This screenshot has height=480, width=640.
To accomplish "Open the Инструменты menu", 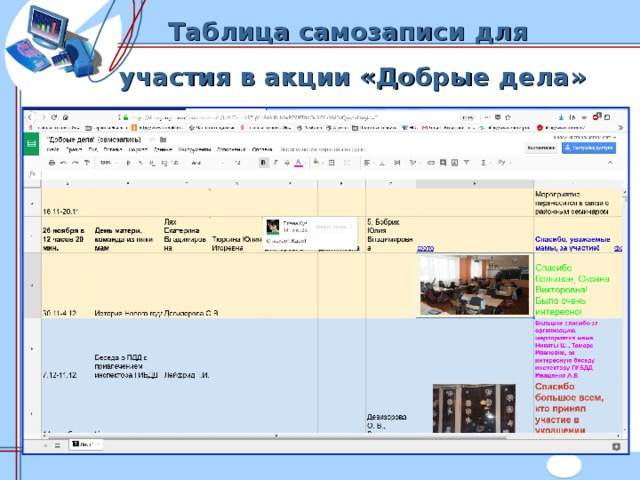I will pyautogui.click(x=194, y=150).
